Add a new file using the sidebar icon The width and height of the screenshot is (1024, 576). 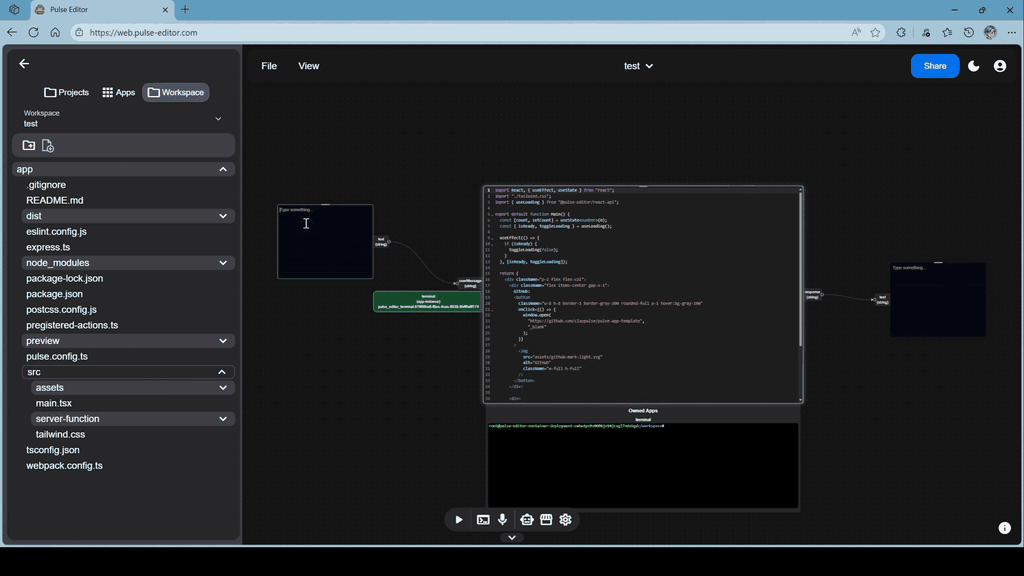coord(48,145)
